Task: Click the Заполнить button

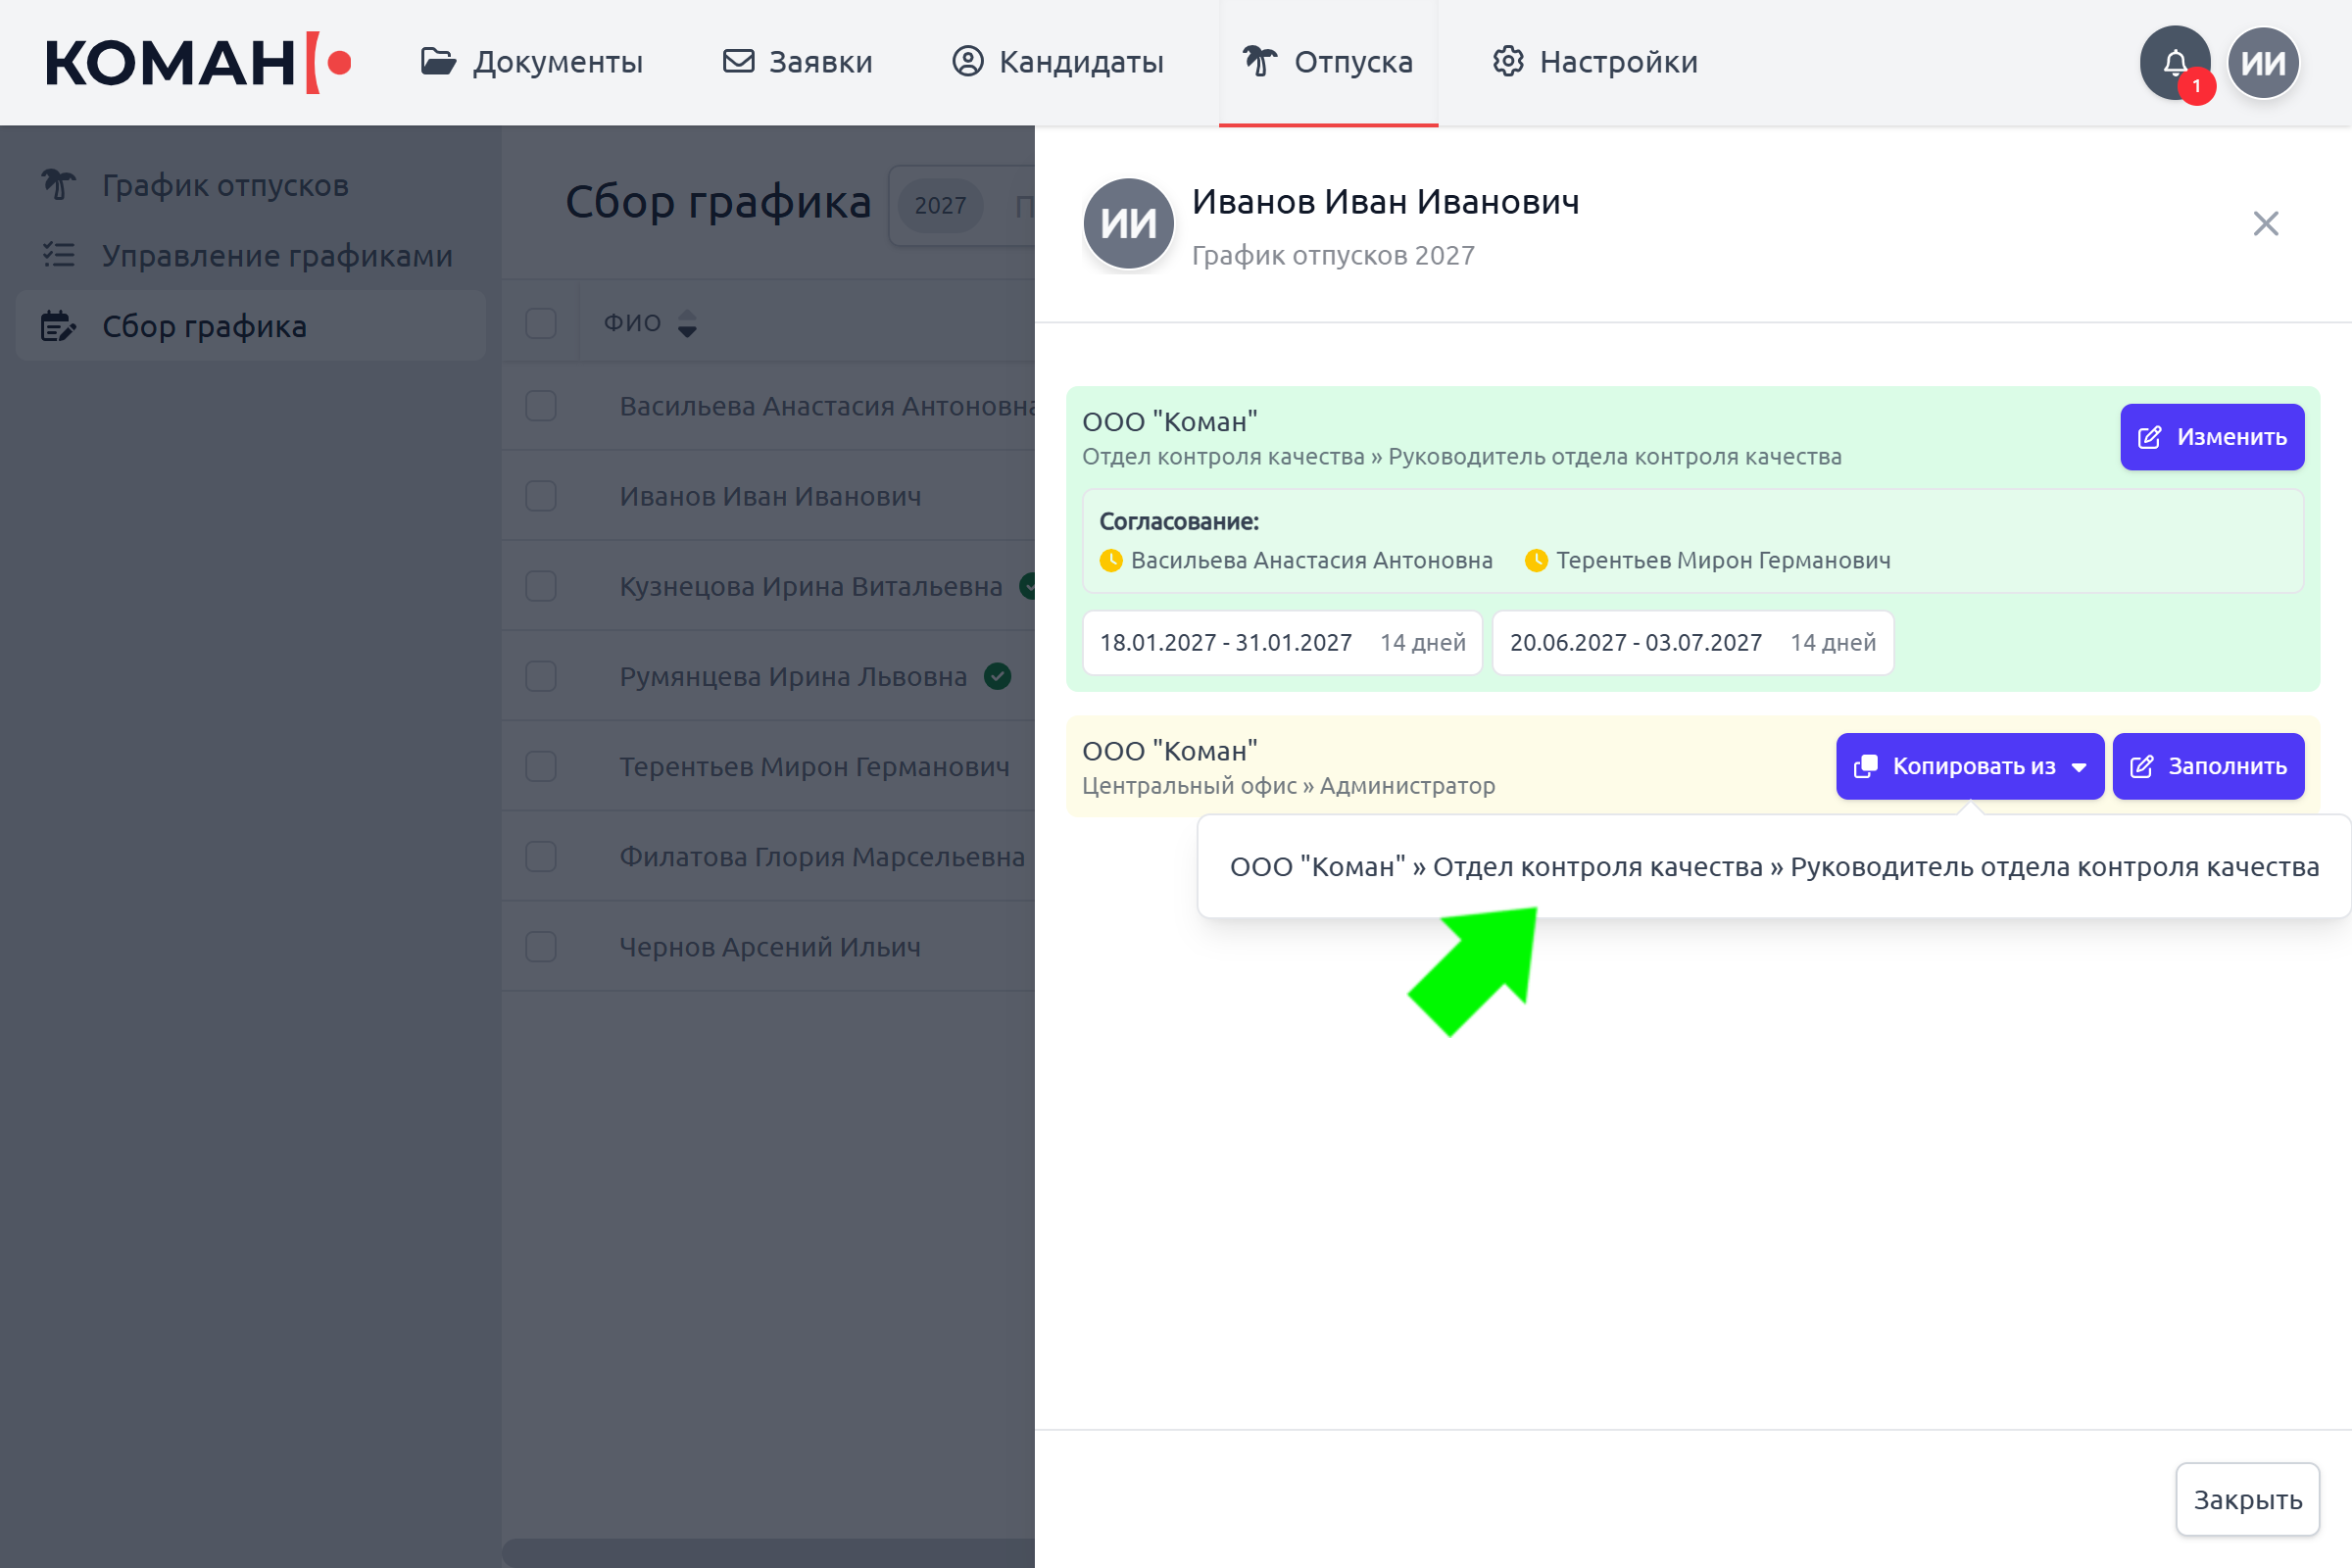Action: click(2207, 766)
